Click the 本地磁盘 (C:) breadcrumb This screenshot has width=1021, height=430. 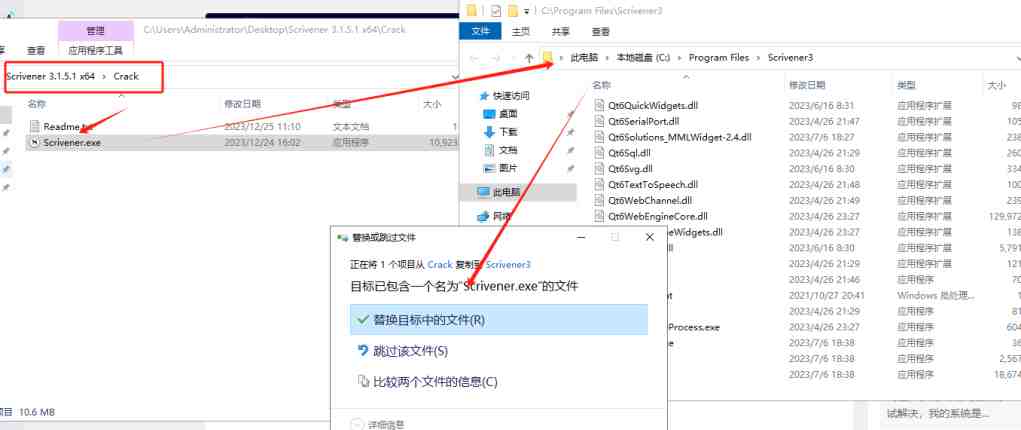click(643, 57)
